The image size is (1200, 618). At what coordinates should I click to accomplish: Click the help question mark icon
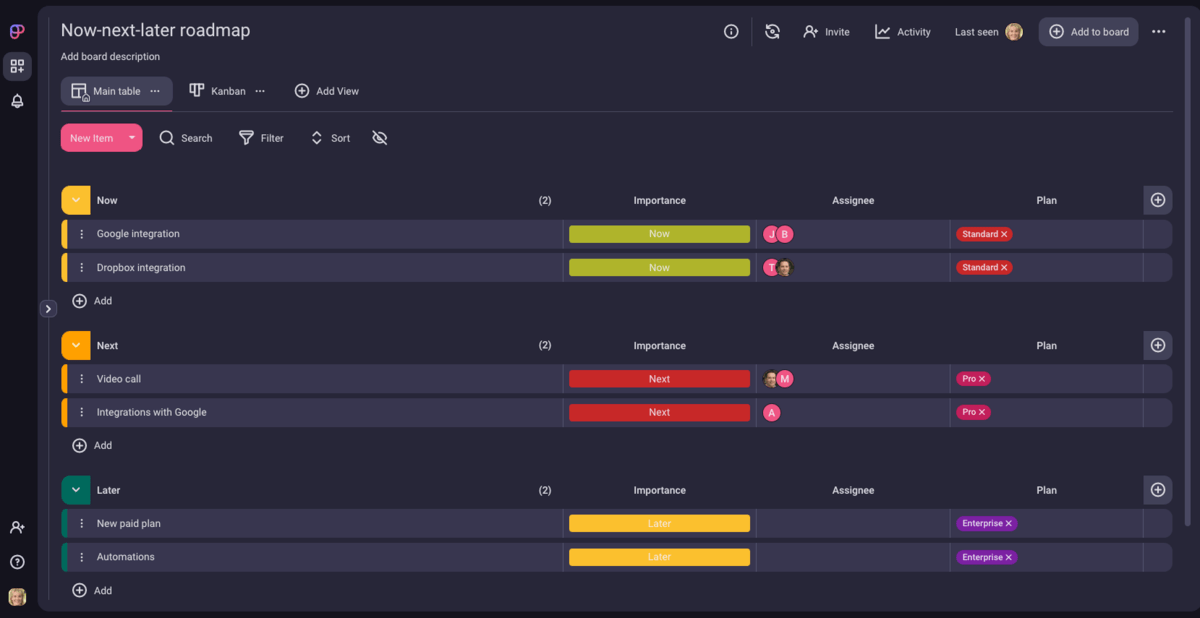click(16, 562)
